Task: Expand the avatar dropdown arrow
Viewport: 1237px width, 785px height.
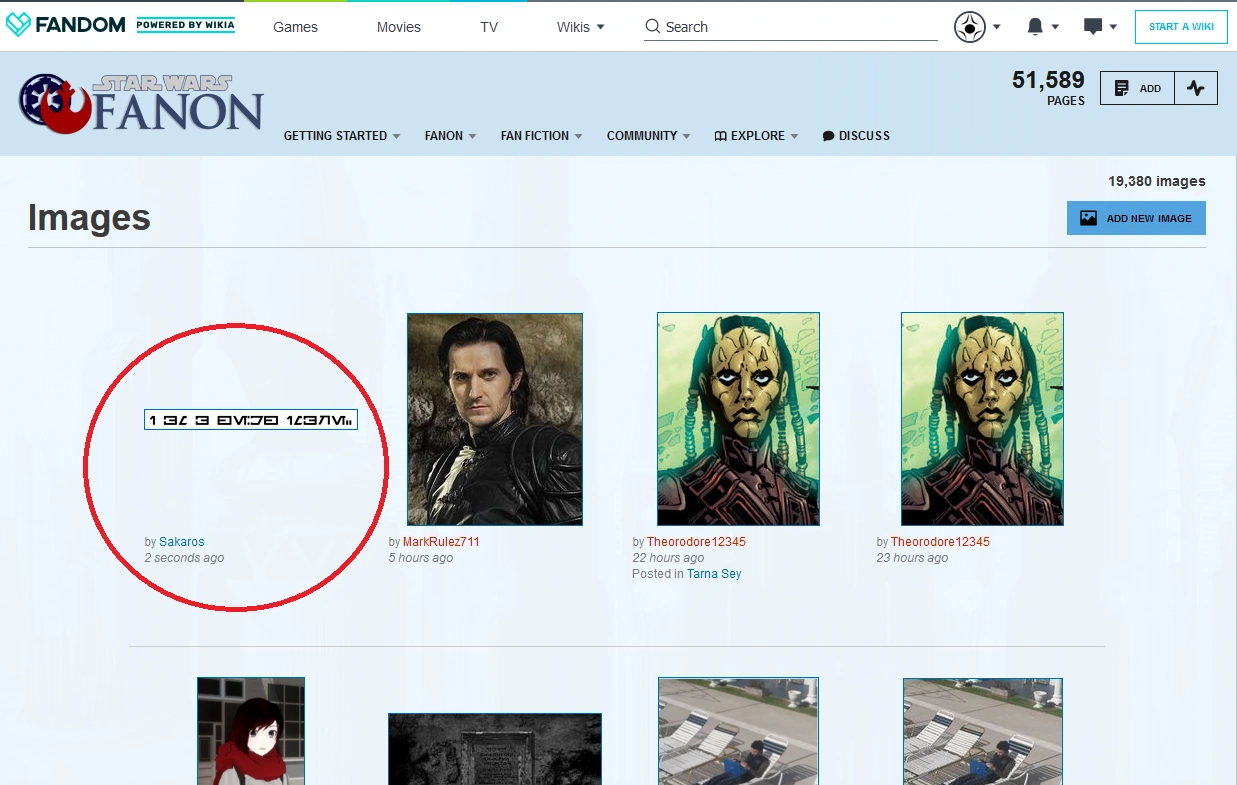Action: pos(997,27)
